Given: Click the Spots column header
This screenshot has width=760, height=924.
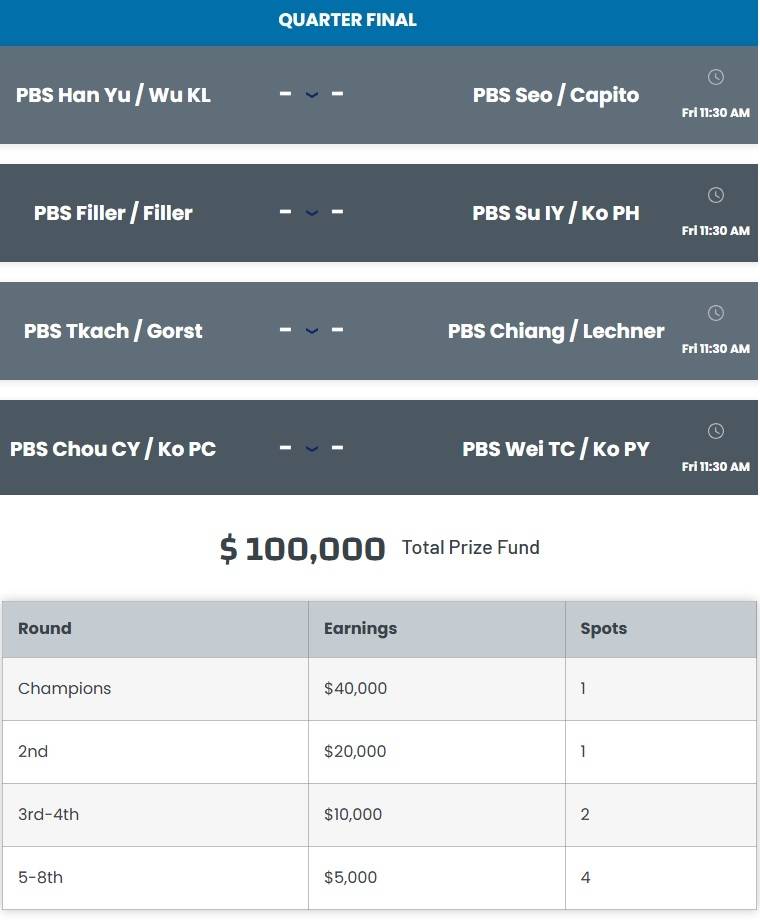Looking at the screenshot, I should click(603, 629).
